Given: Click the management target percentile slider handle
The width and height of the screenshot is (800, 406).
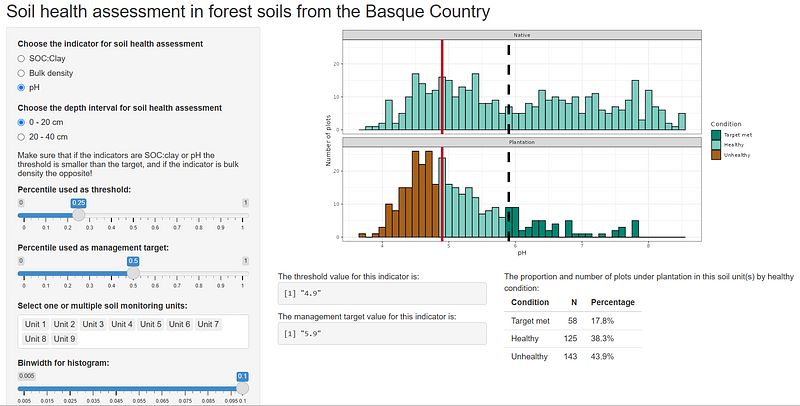Looking at the screenshot, I should (133, 273).
